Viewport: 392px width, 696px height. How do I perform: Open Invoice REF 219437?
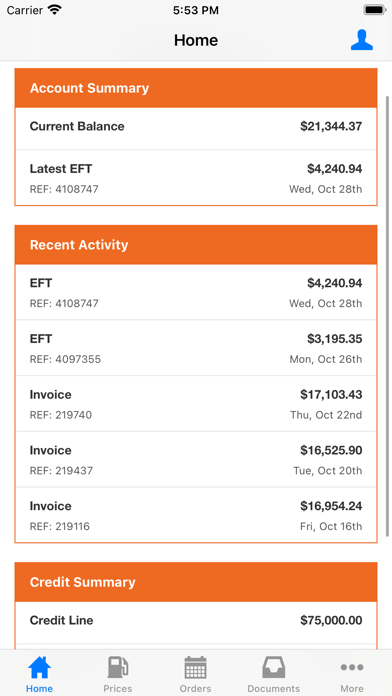196,459
